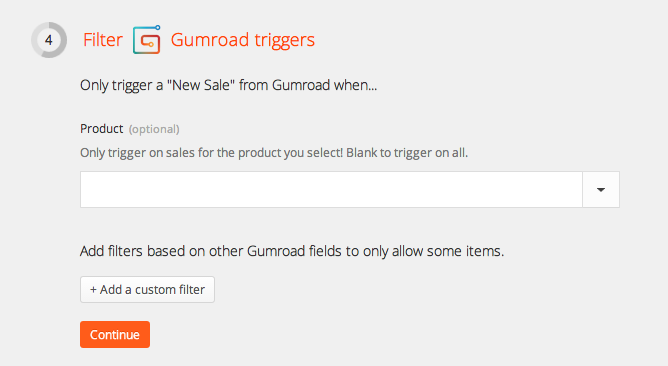Open the Product dropdown arrow
This screenshot has height=366, width=668.
tap(601, 190)
